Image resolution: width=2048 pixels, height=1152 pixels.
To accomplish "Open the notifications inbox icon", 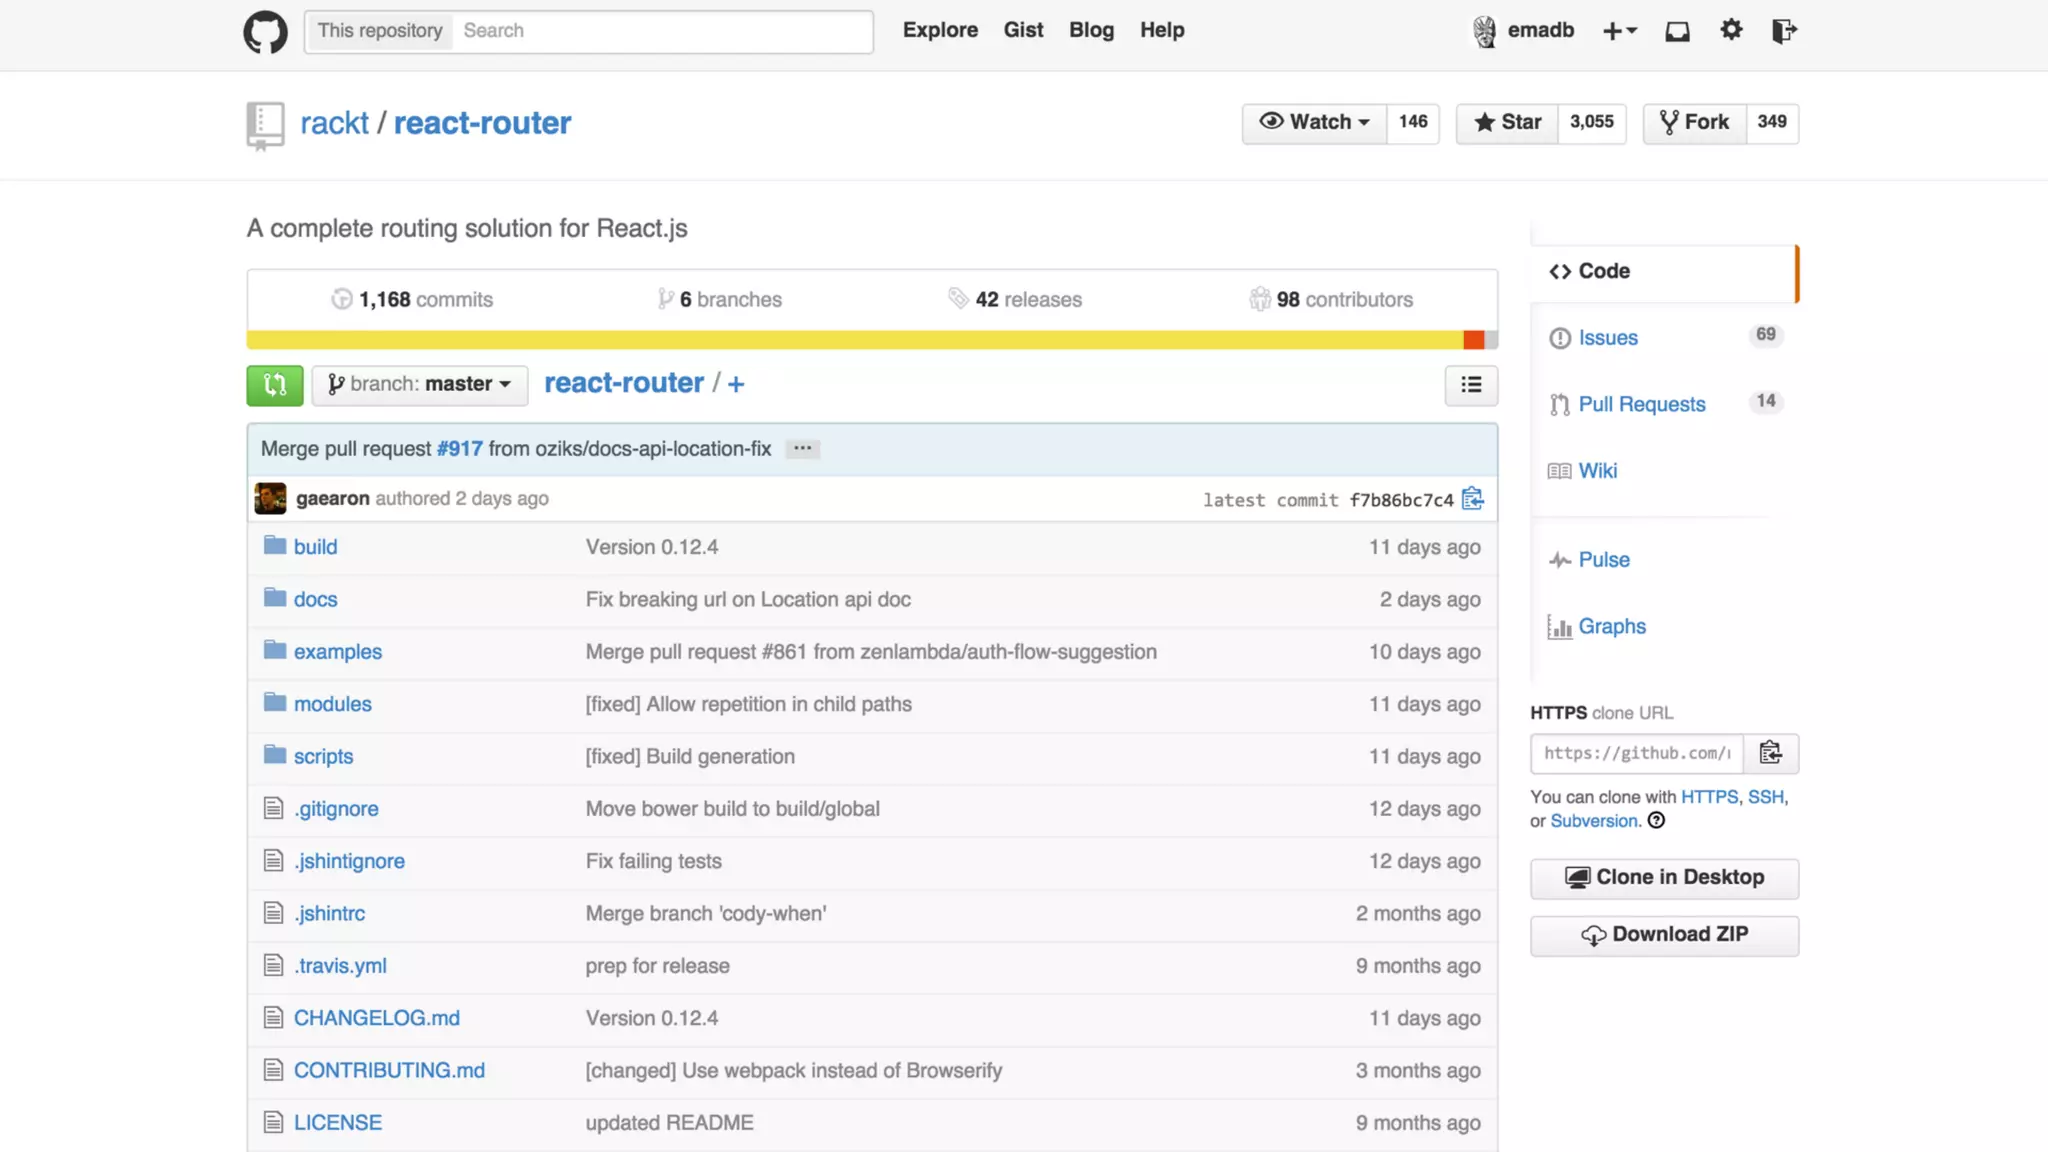I will tap(1677, 31).
